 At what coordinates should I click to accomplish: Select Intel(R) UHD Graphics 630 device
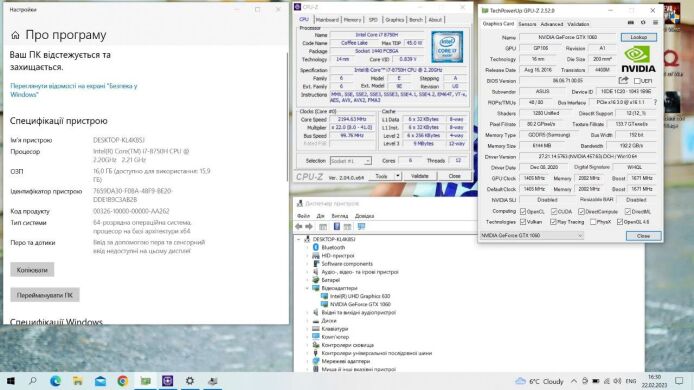click(x=360, y=296)
